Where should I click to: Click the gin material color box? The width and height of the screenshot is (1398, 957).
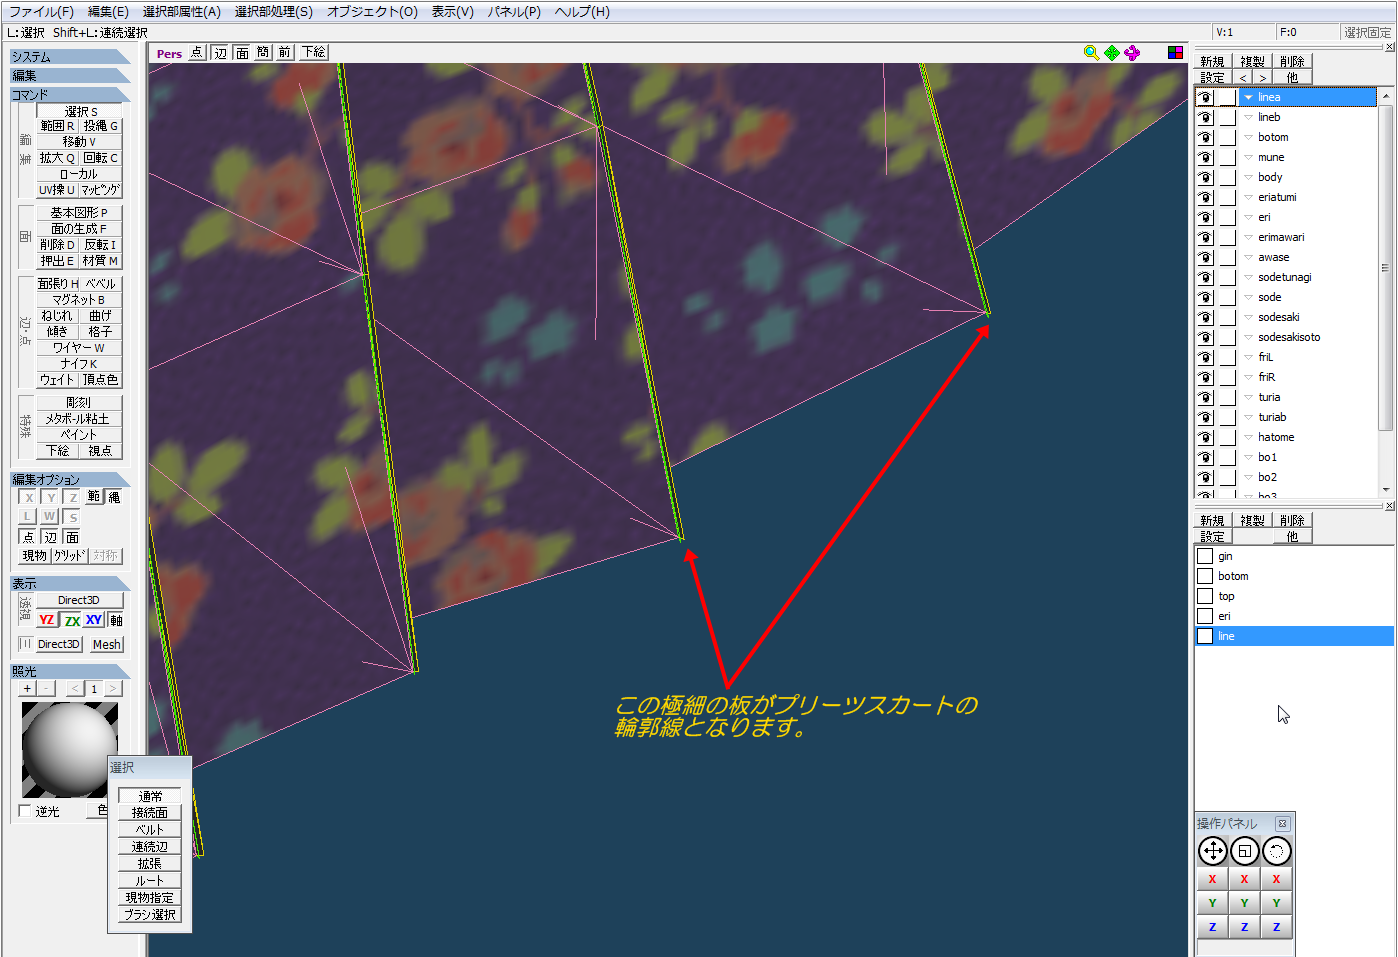pyautogui.click(x=1205, y=556)
